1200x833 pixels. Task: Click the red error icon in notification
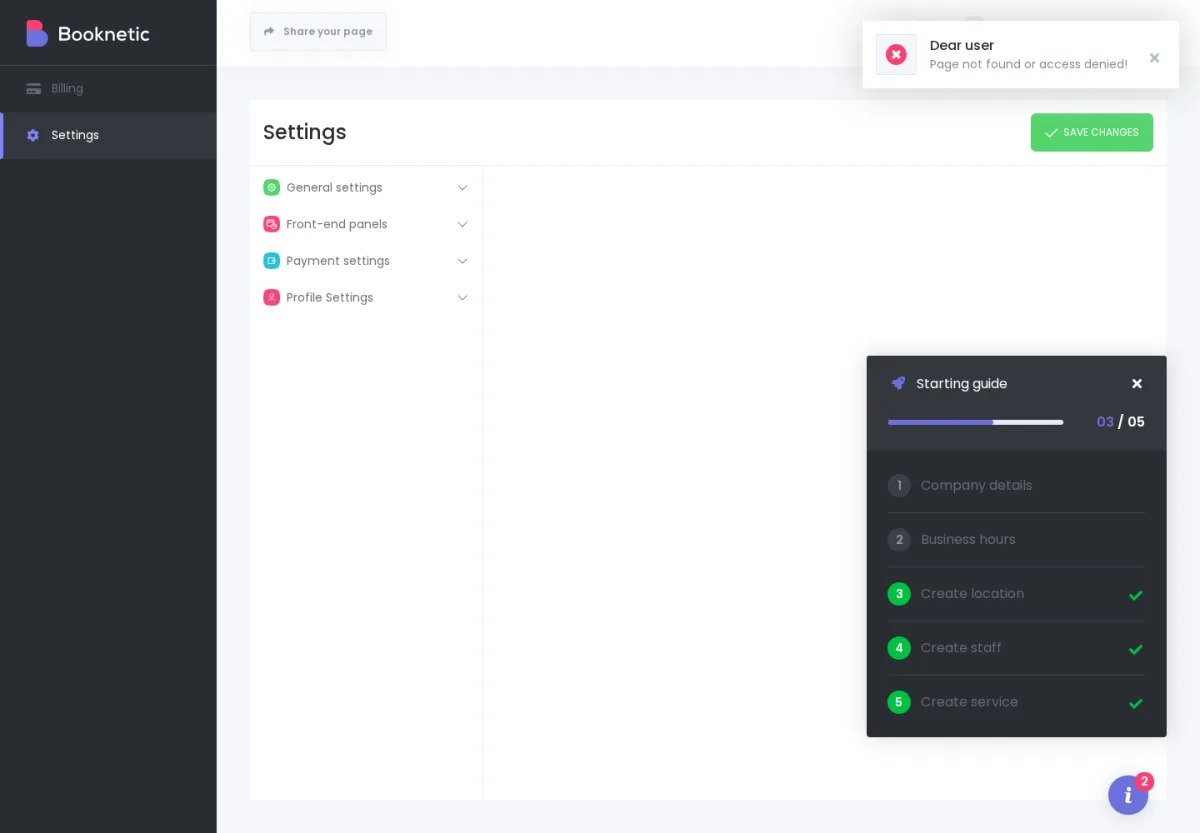click(x=896, y=55)
